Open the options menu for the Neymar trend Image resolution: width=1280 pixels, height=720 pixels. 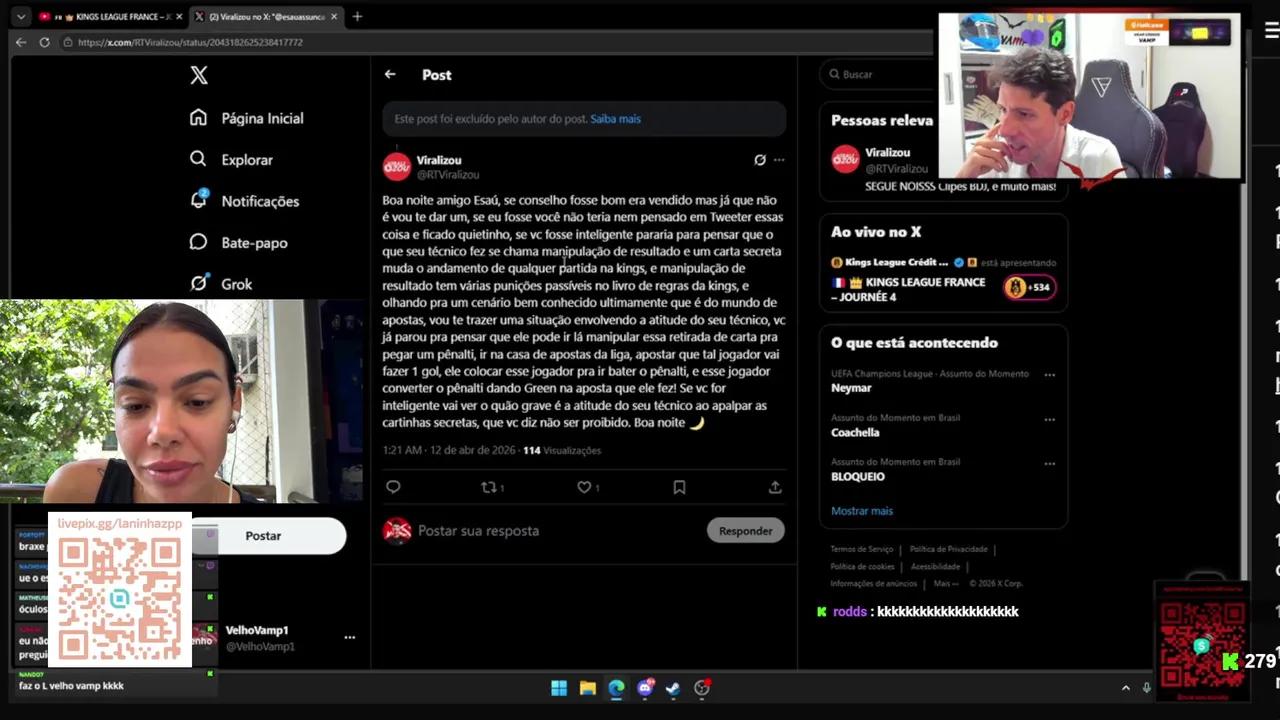(1049, 375)
